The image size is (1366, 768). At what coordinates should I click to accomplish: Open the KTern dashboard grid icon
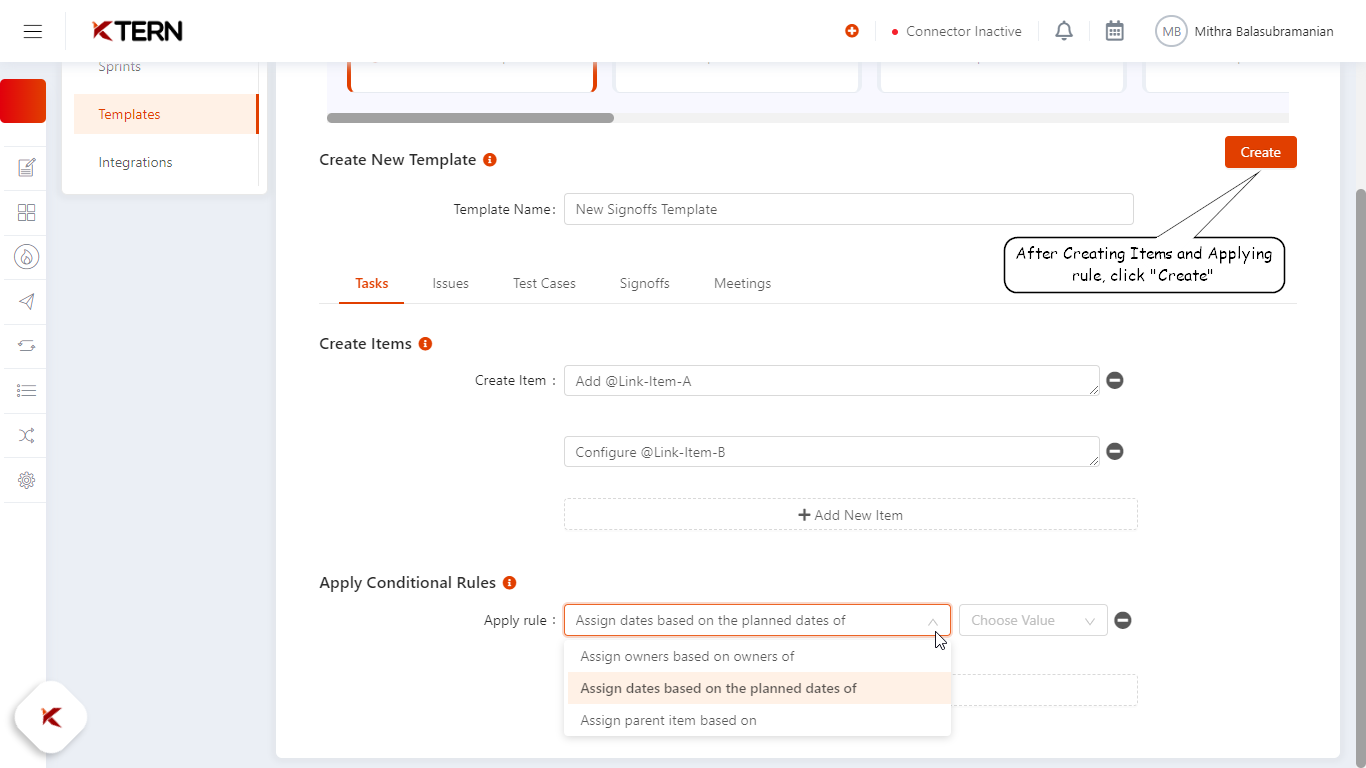25,212
